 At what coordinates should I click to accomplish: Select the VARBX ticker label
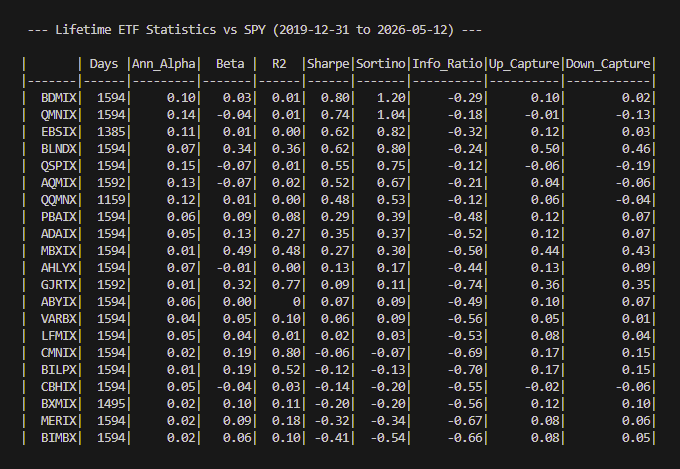(x=59, y=319)
